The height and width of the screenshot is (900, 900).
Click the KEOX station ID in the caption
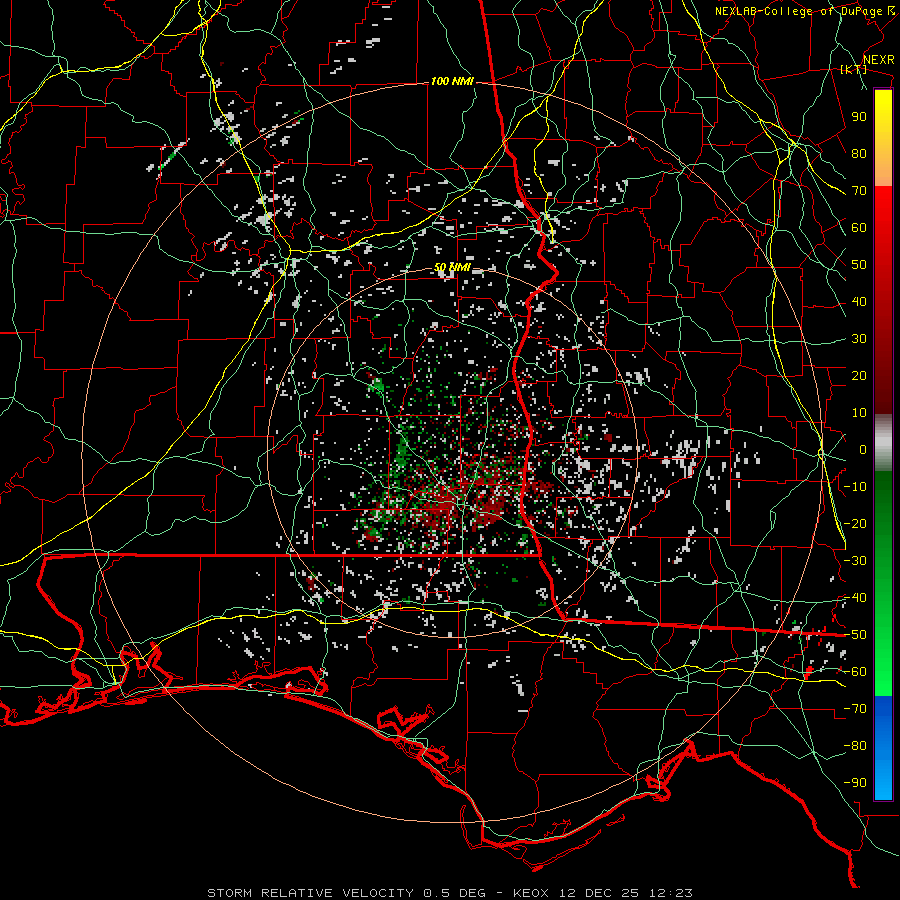tap(531, 893)
